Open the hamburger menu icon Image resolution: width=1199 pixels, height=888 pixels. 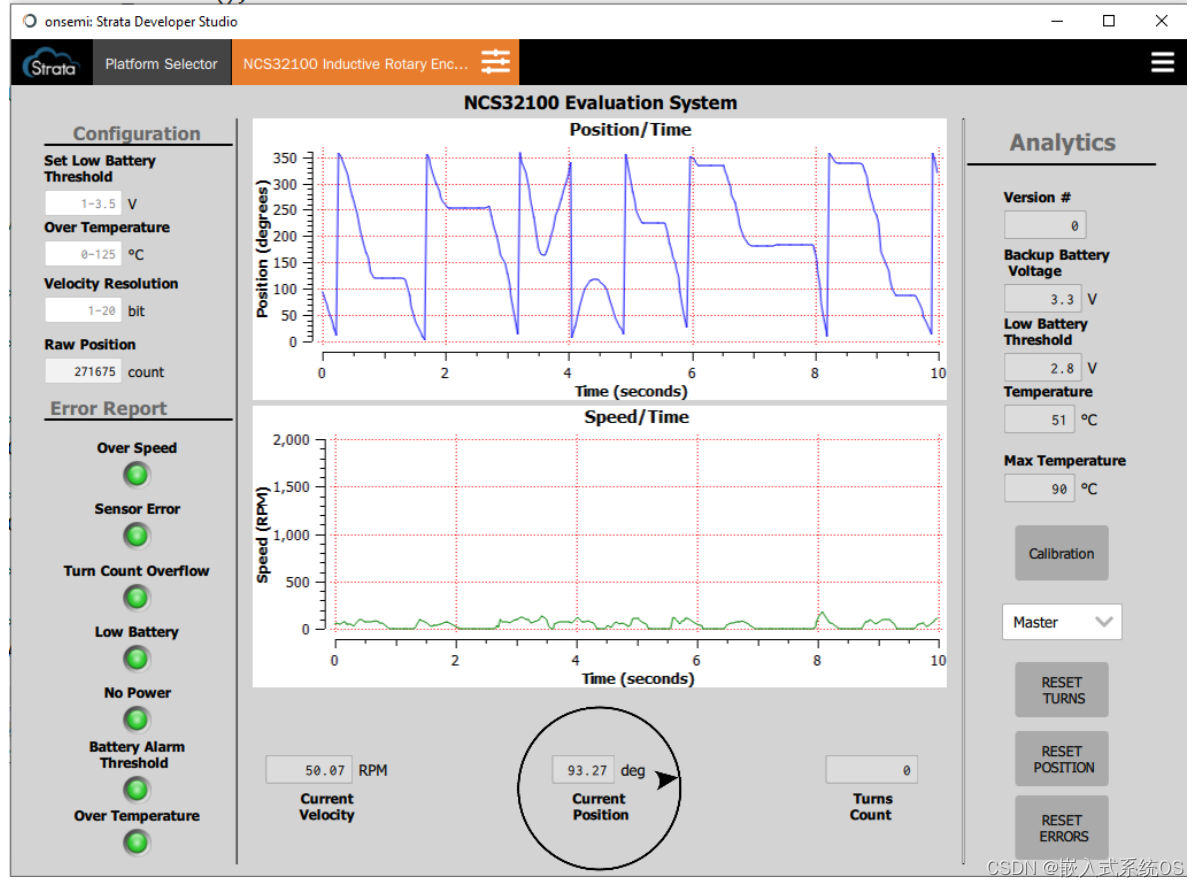[1162, 63]
